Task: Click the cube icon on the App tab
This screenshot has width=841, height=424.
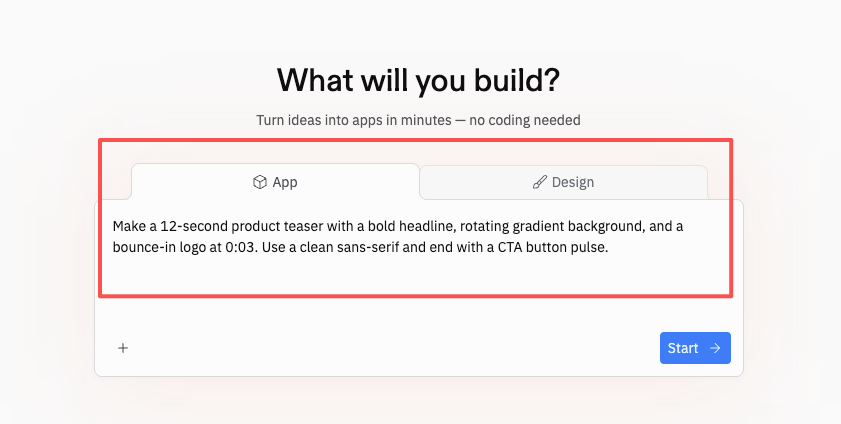Action: coord(260,182)
